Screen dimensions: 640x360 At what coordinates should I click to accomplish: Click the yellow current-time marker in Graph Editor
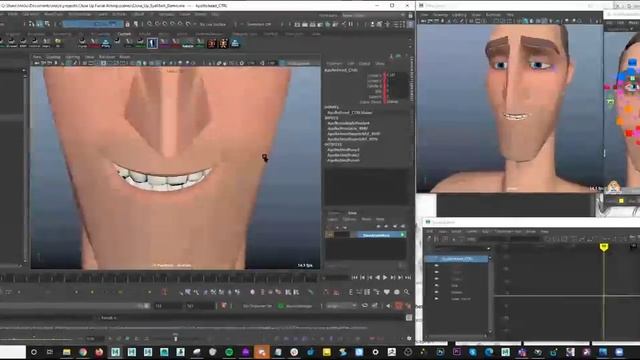point(604,247)
